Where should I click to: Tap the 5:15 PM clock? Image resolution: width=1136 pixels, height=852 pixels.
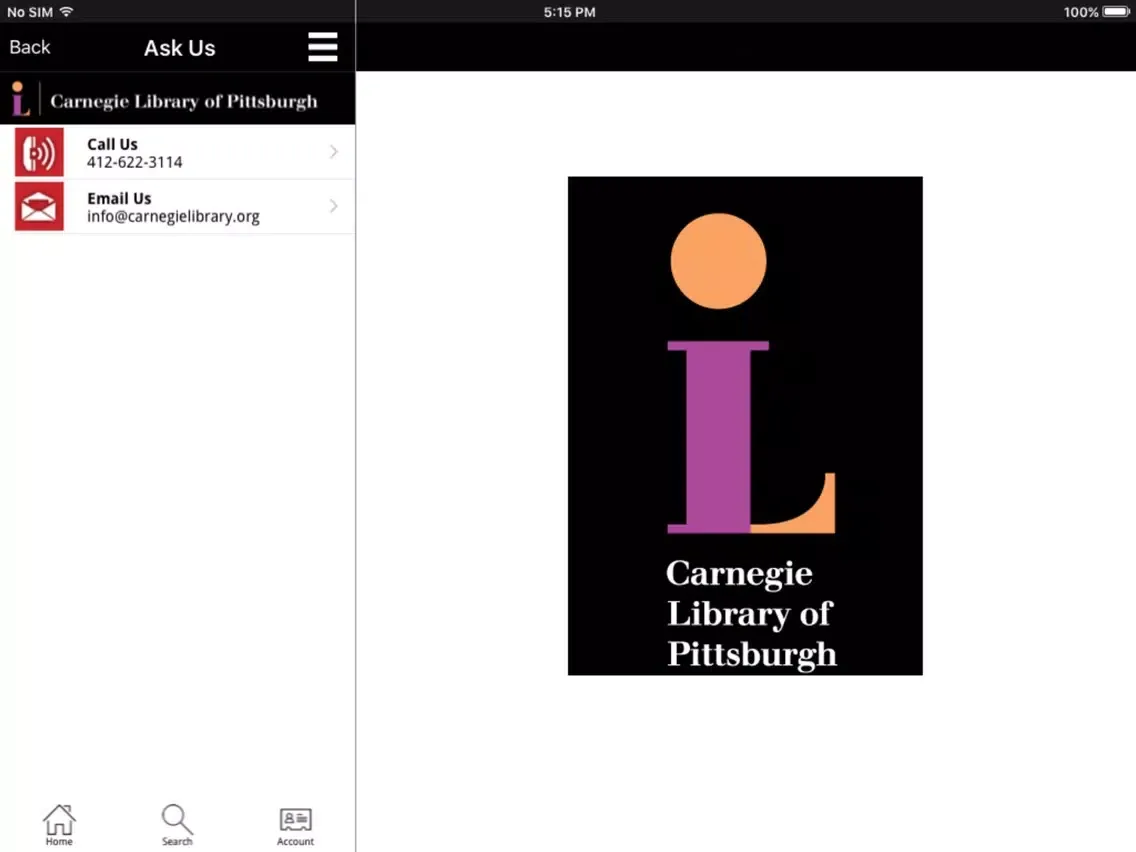coord(569,12)
